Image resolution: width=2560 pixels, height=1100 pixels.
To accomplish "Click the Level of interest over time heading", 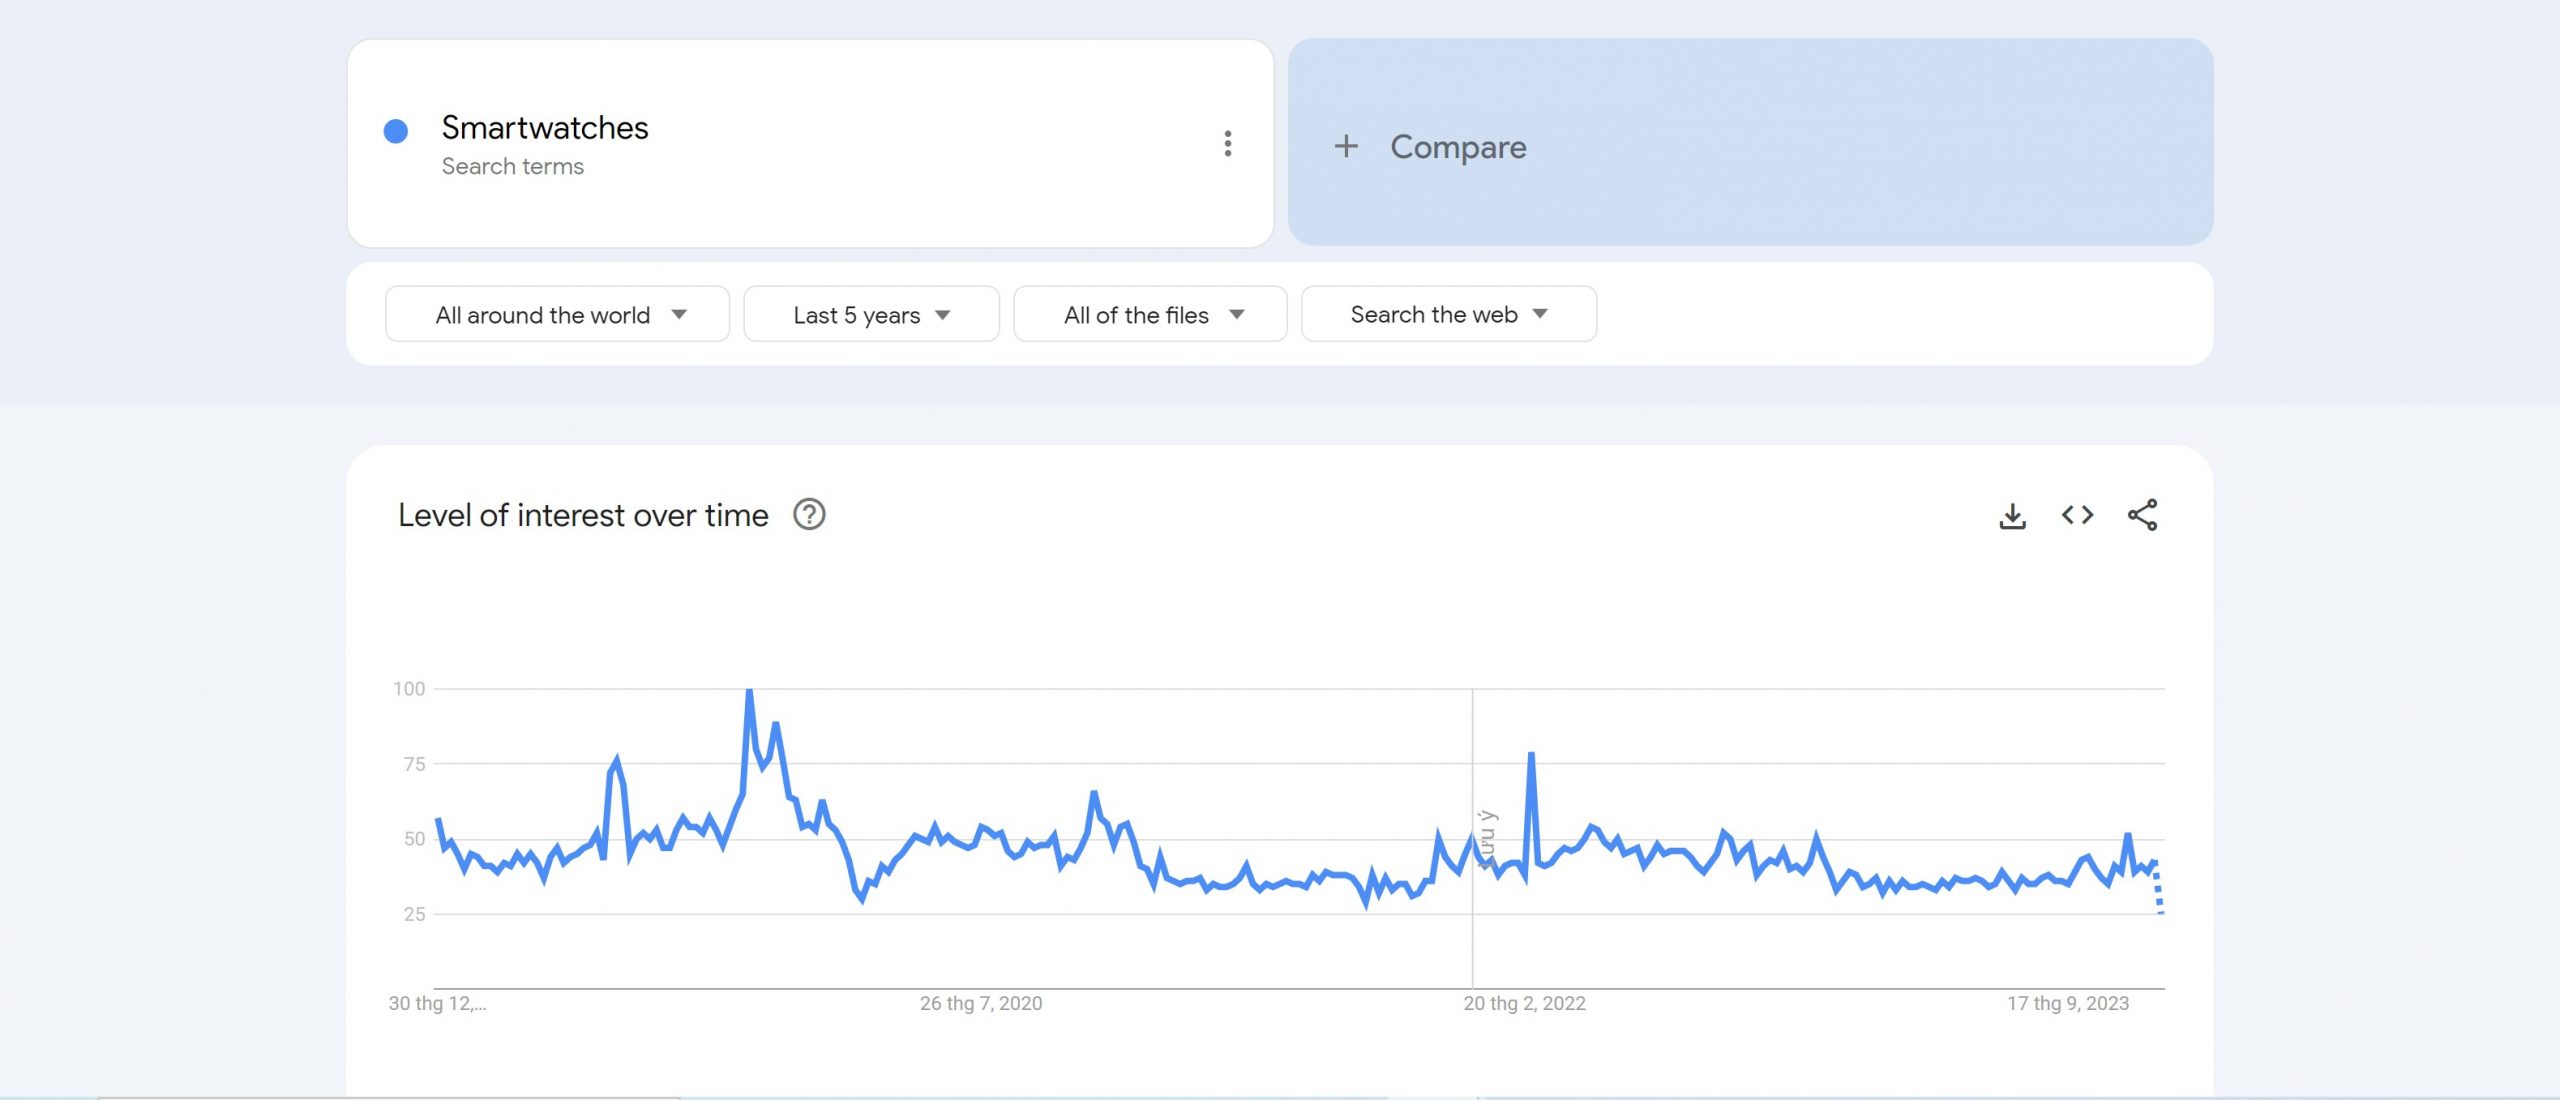I will [583, 515].
